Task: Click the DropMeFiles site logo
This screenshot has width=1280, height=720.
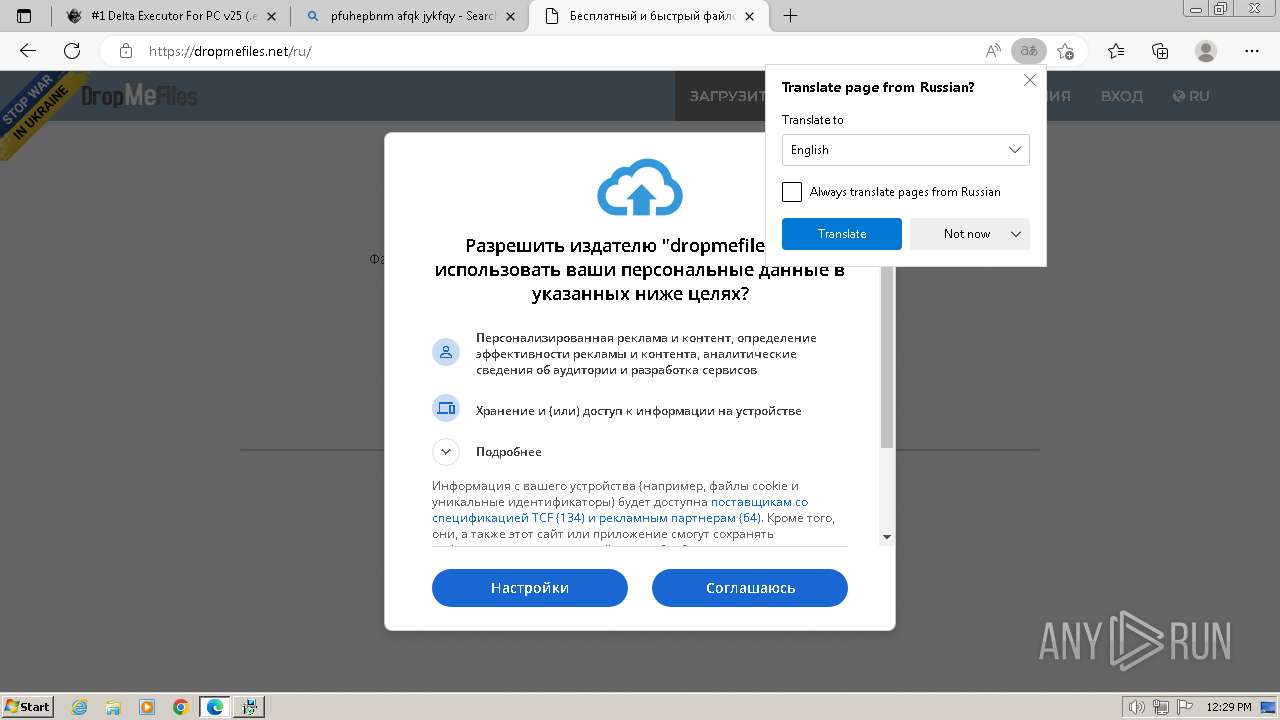Action: tap(139, 96)
